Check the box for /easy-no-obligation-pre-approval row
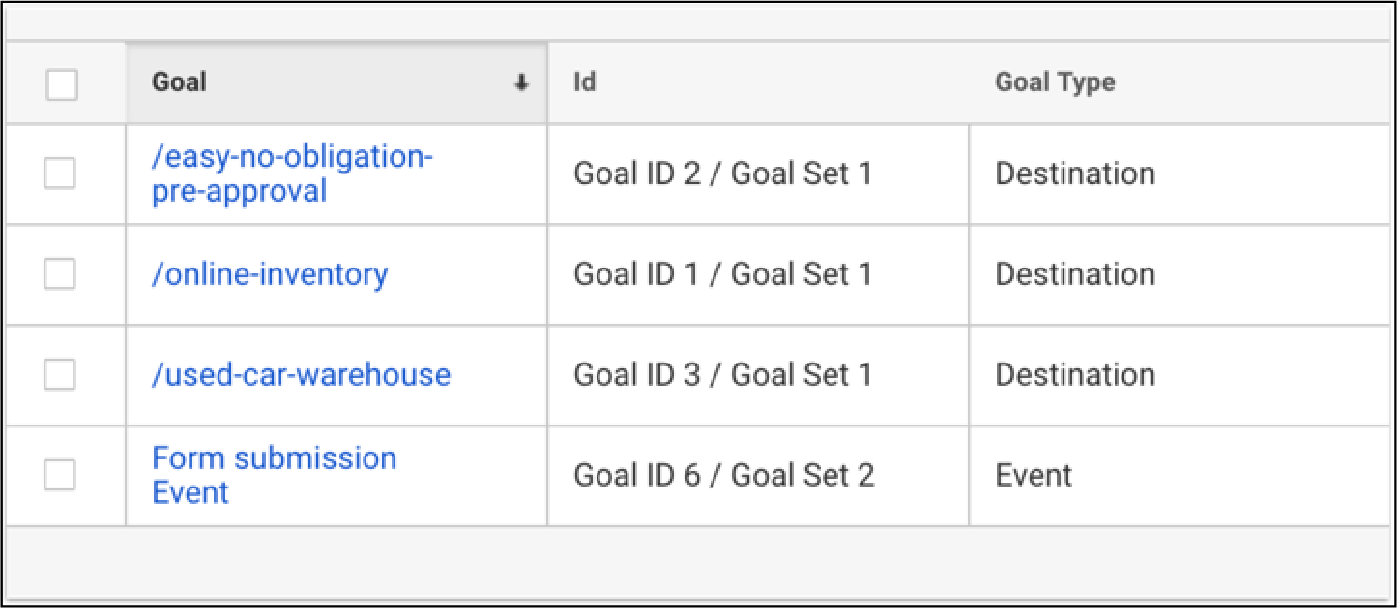The image size is (1397, 608). pyautogui.click(x=60, y=174)
